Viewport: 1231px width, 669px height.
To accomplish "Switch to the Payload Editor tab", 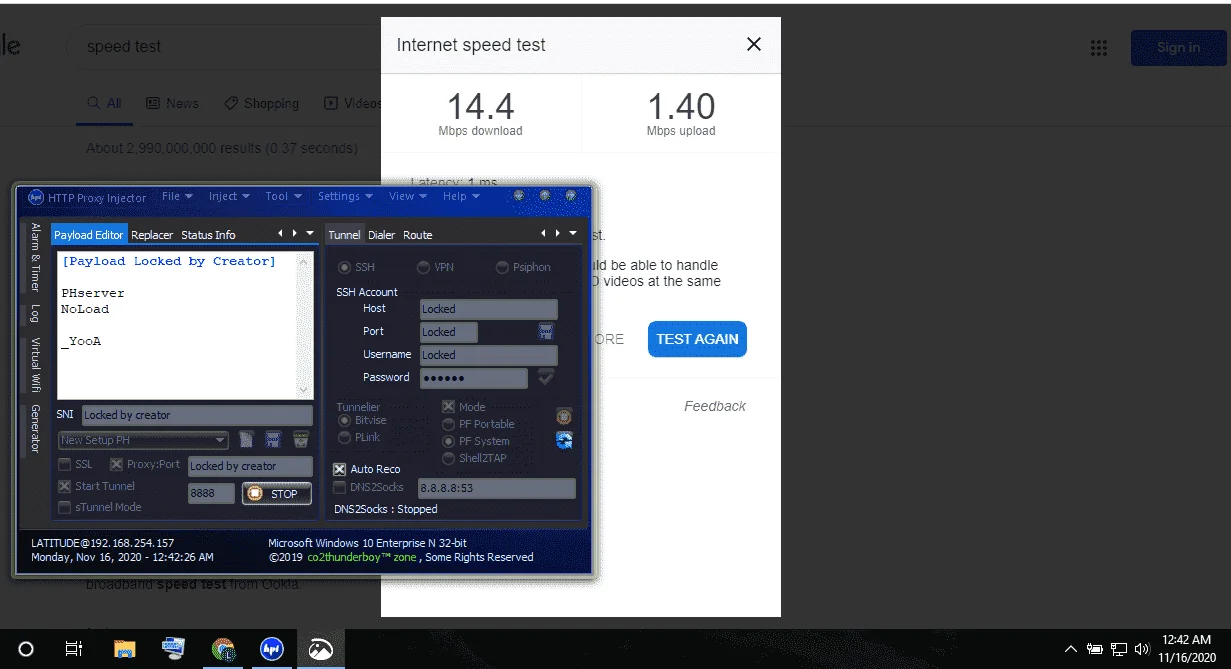I will tap(88, 235).
